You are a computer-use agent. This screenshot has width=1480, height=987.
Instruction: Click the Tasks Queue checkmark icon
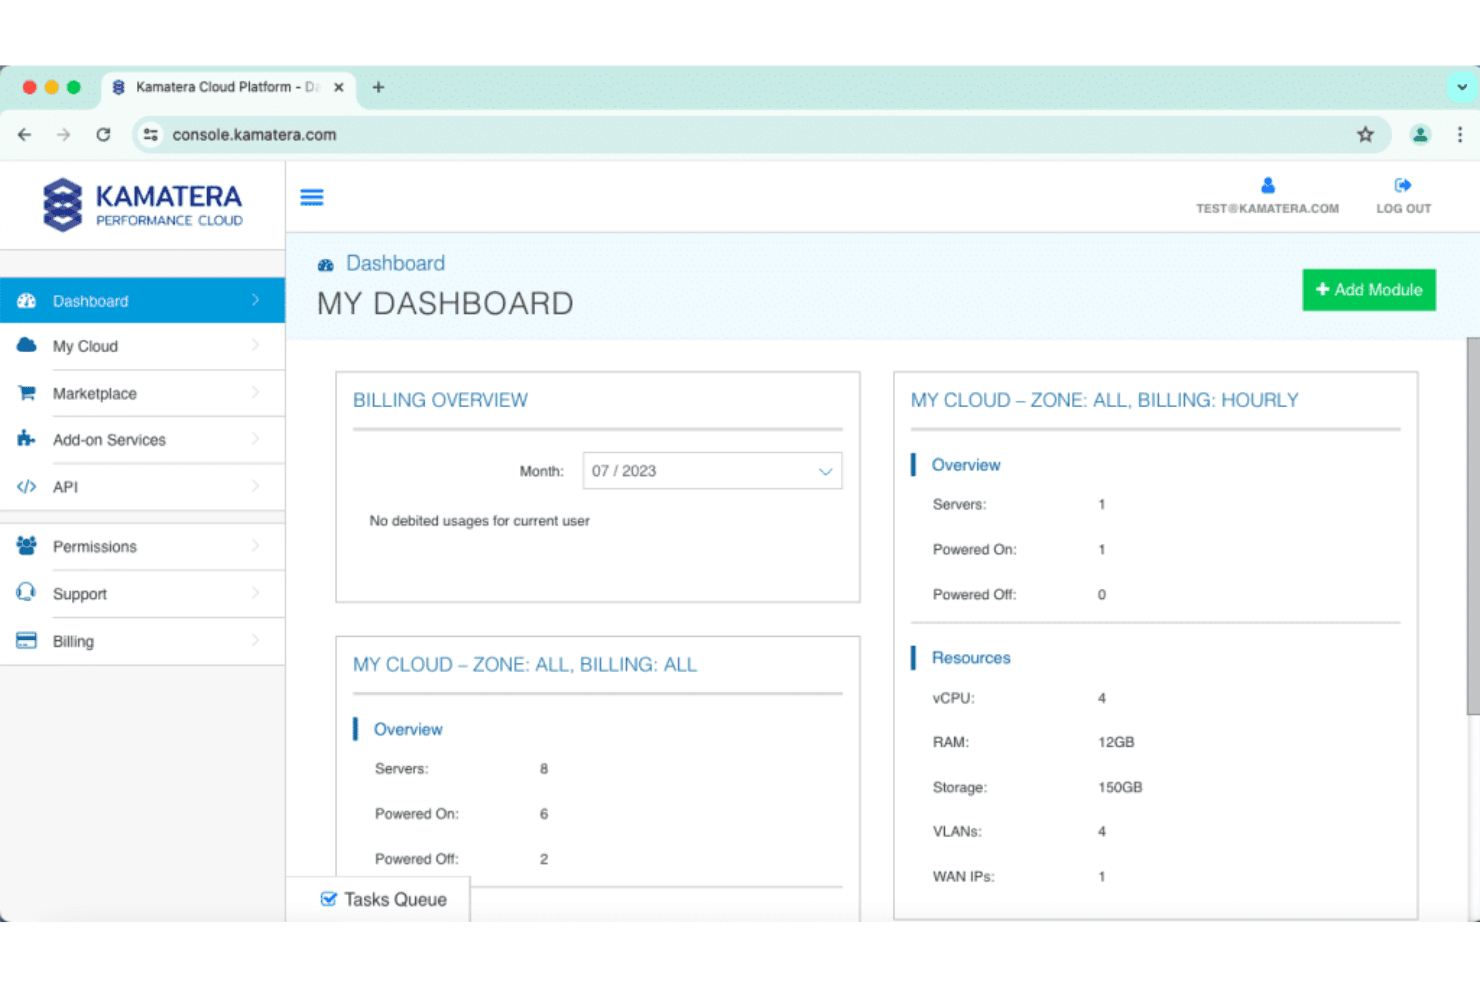click(328, 899)
